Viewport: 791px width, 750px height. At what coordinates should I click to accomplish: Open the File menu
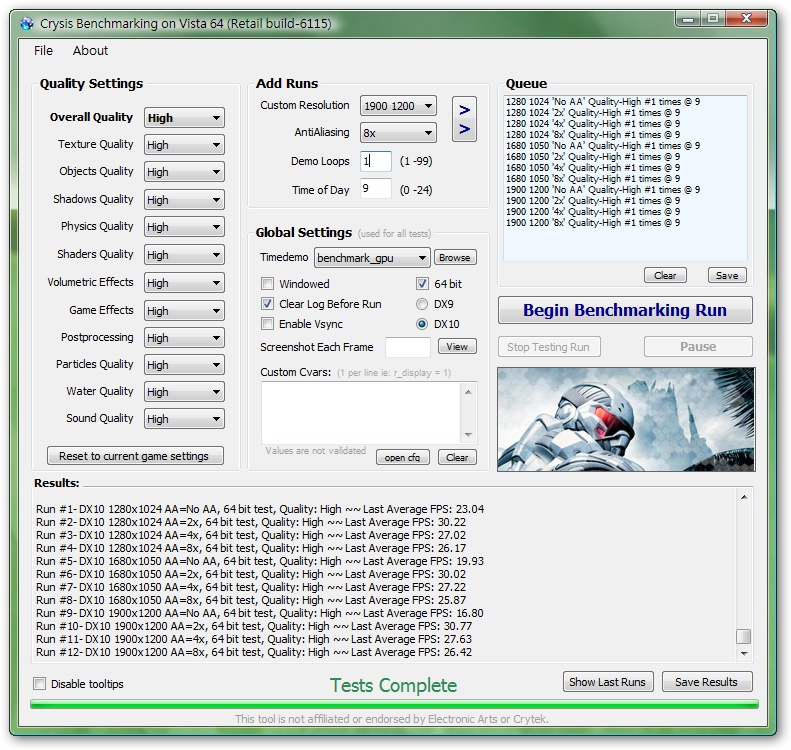coord(43,50)
